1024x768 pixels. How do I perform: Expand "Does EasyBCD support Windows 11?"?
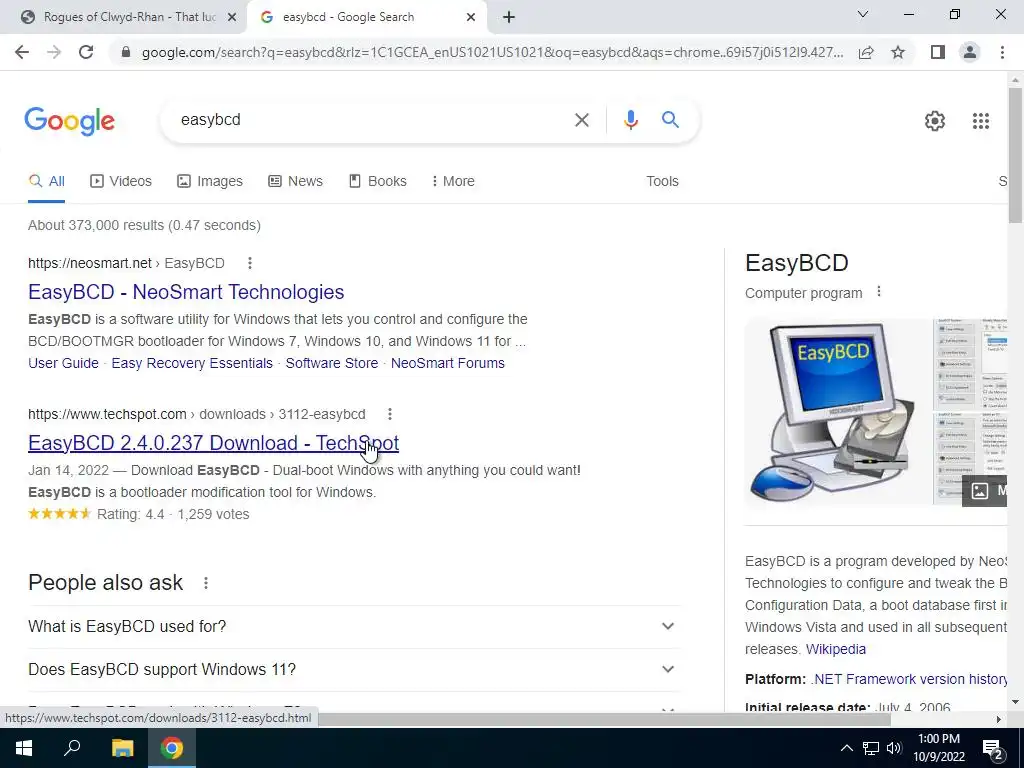tap(354, 669)
